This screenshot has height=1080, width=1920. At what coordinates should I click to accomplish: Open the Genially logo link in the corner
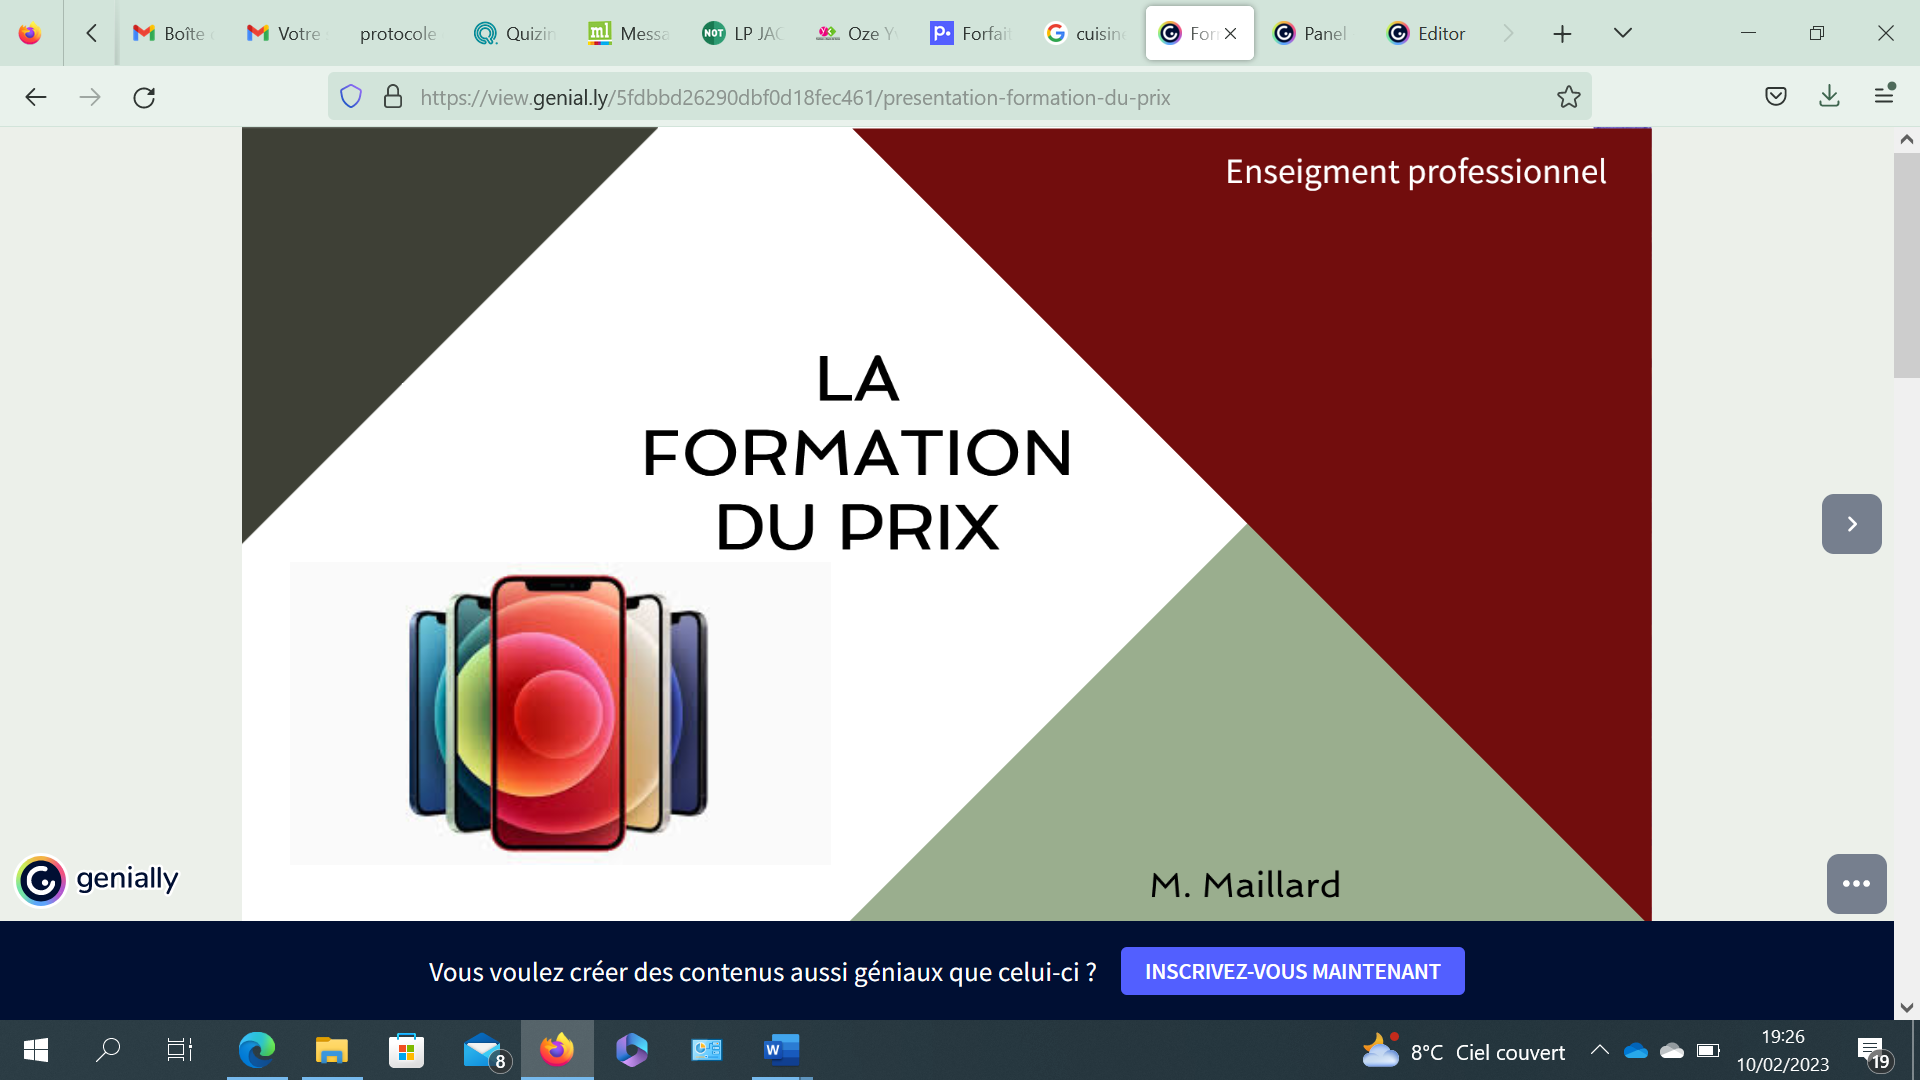click(96, 881)
